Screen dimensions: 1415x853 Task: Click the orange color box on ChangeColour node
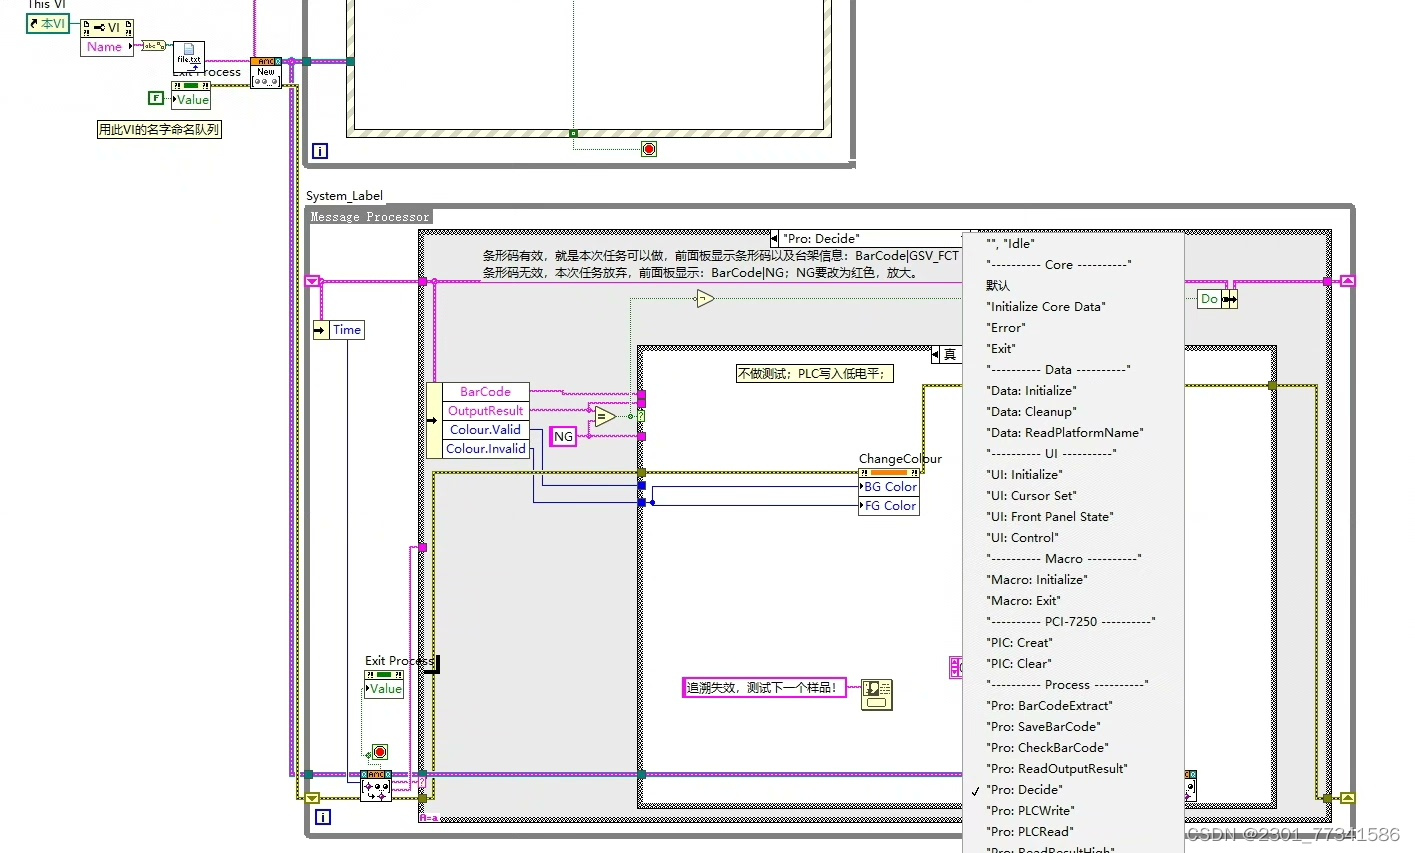point(888,472)
